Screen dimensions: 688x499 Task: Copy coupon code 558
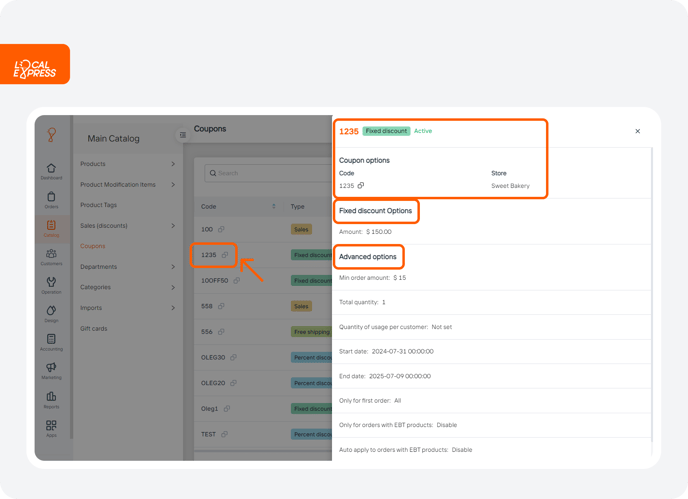(x=221, y=306)
